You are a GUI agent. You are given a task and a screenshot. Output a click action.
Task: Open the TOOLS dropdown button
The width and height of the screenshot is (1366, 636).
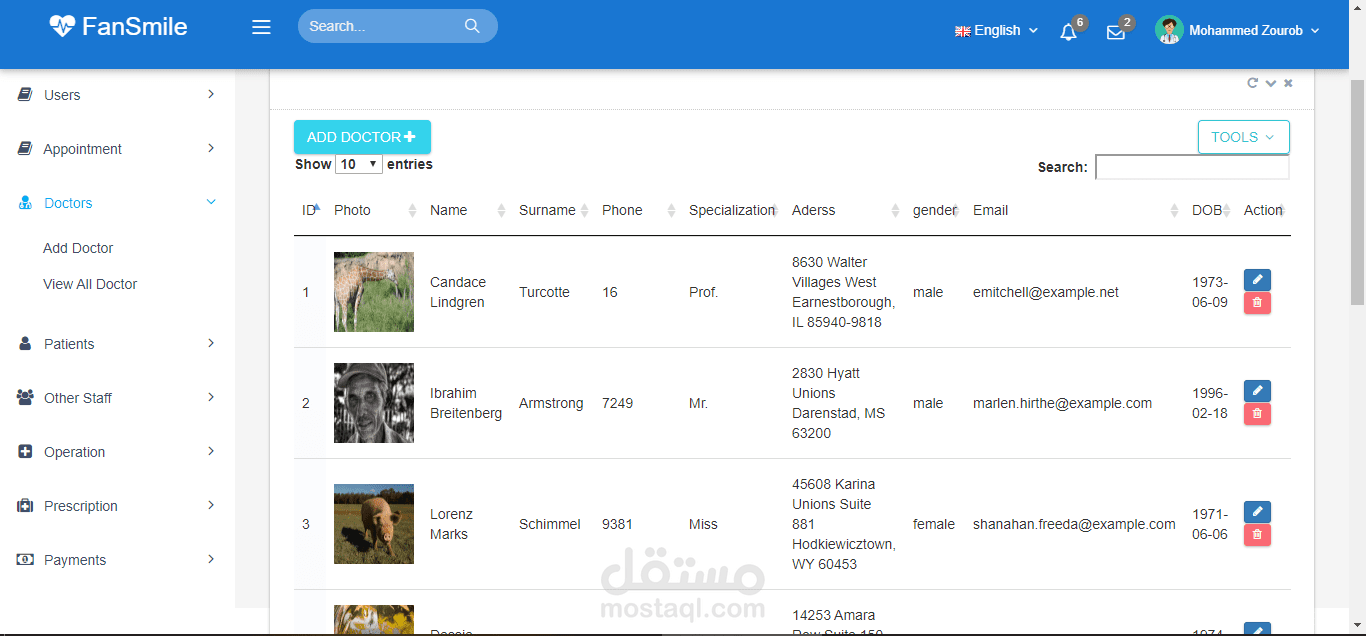click(1243, 137)
